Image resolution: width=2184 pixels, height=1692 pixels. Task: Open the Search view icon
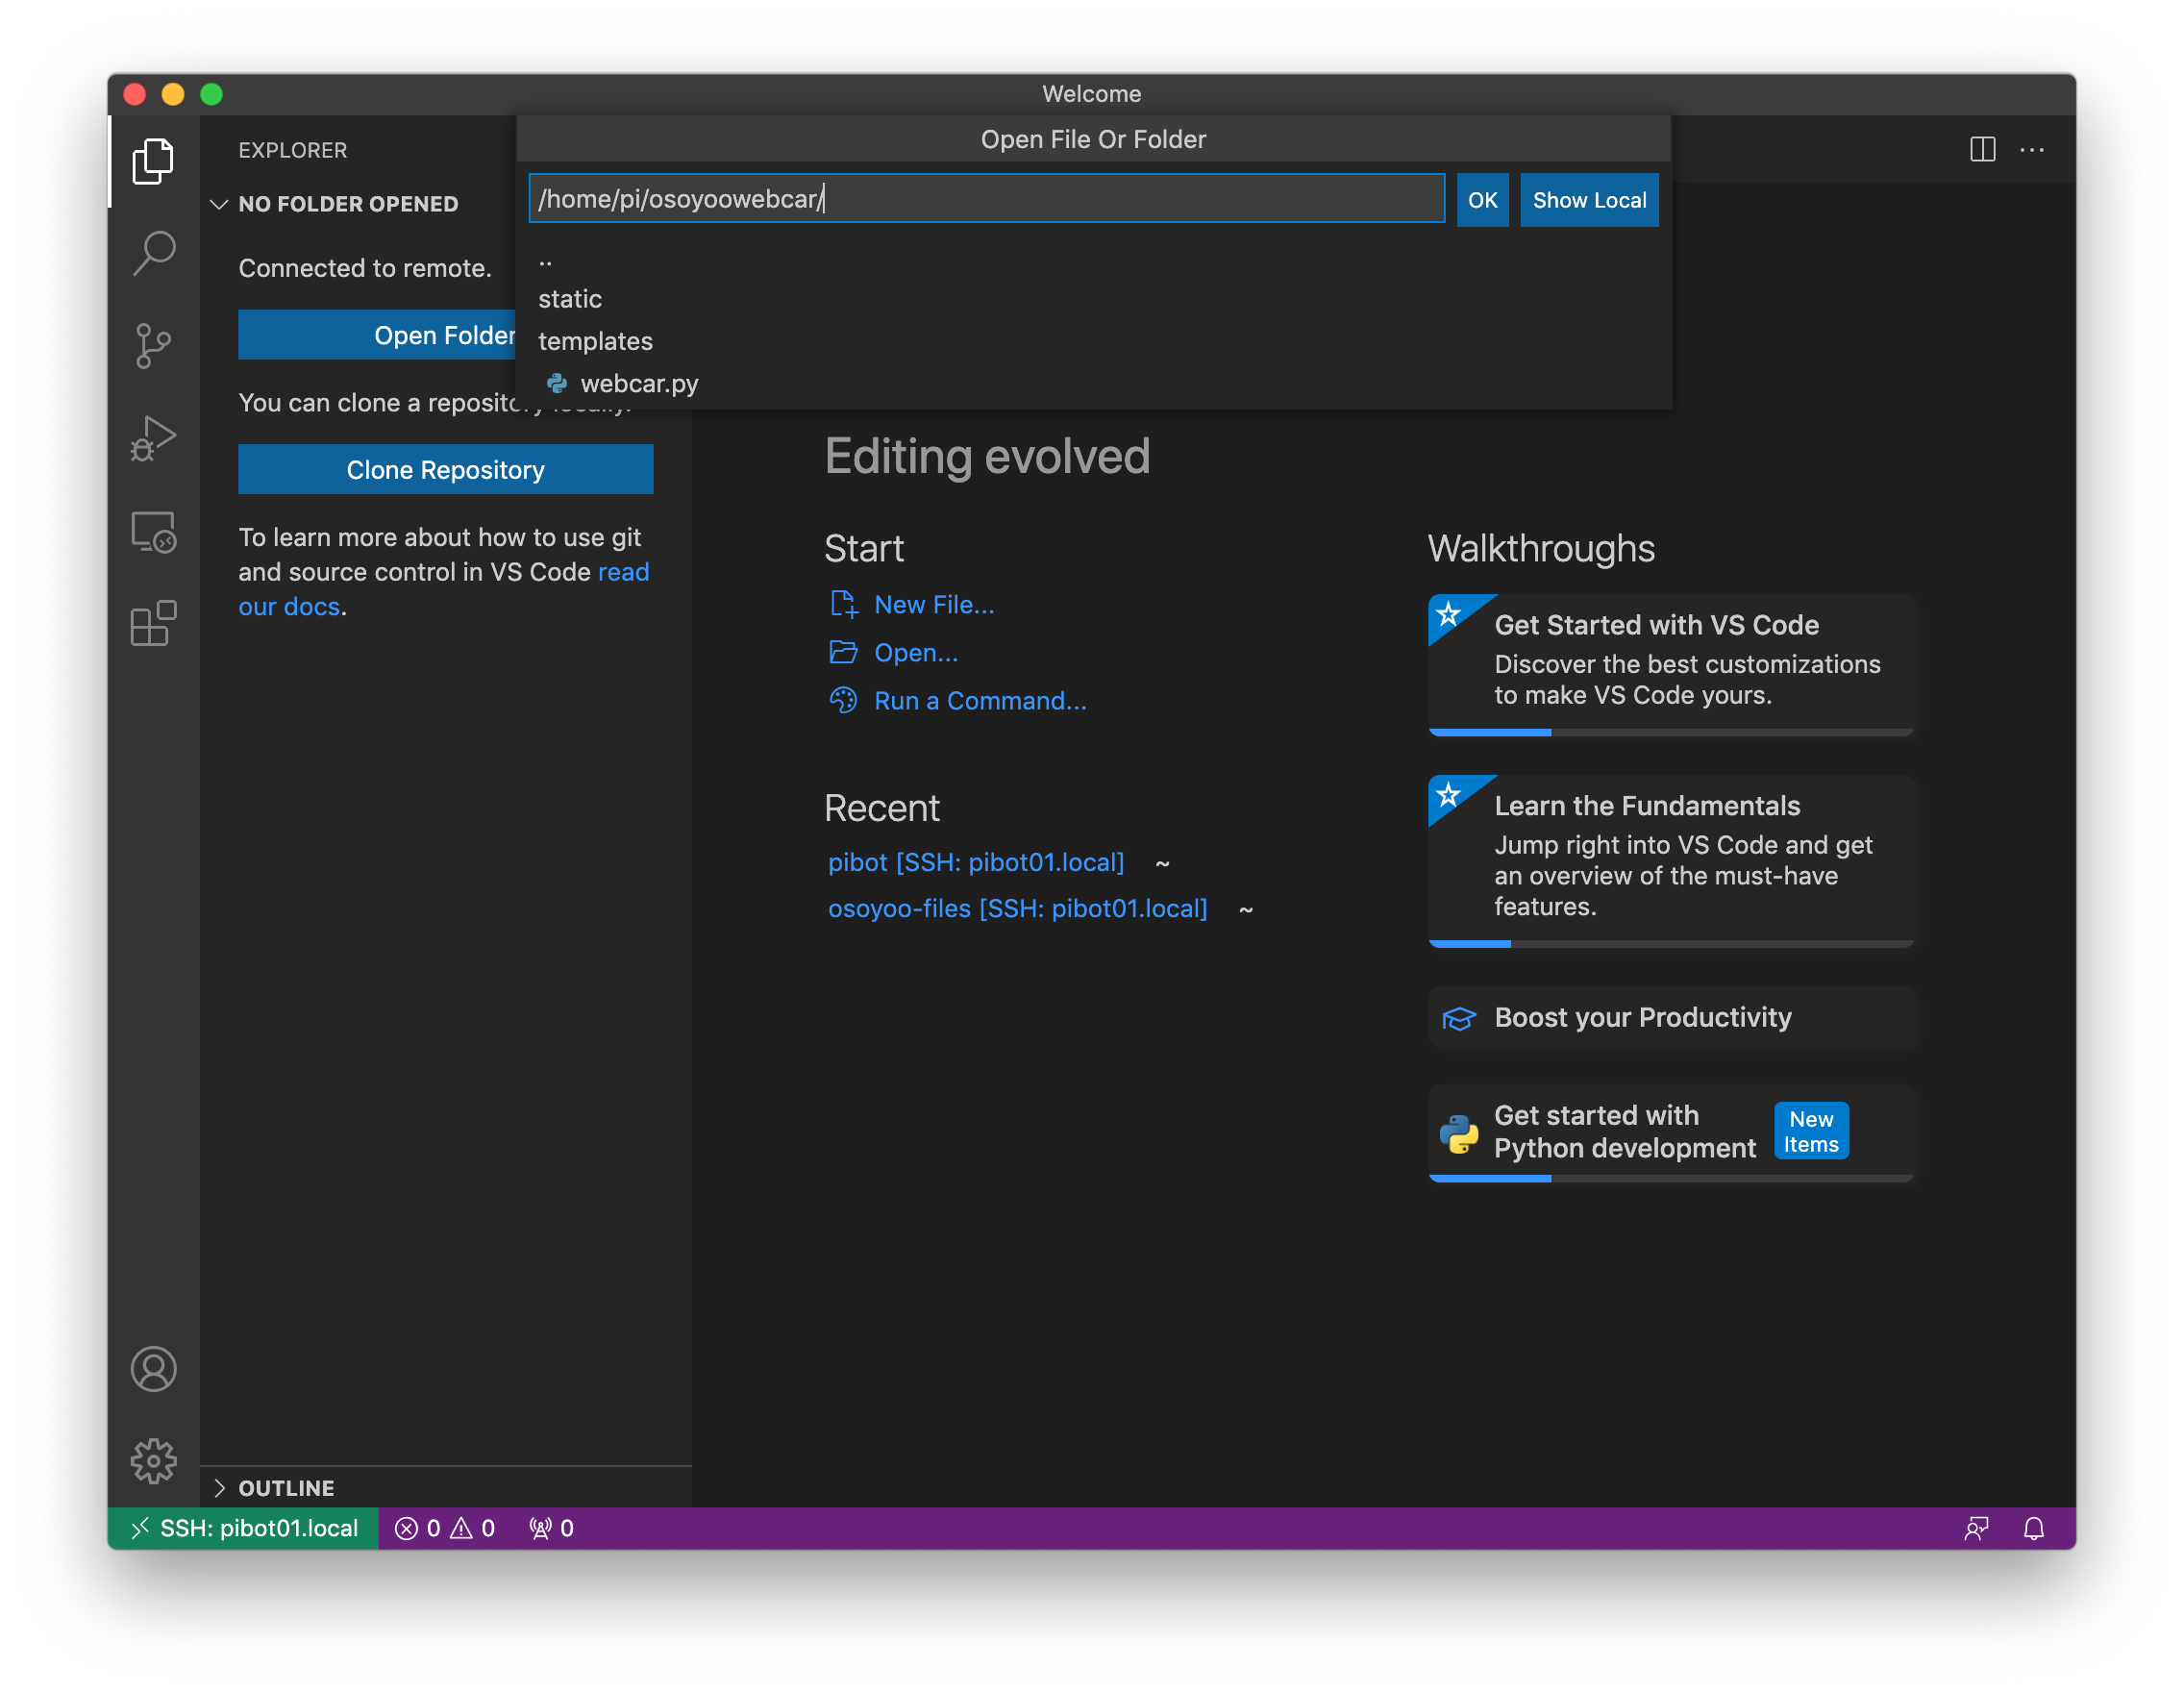point(153,253)
